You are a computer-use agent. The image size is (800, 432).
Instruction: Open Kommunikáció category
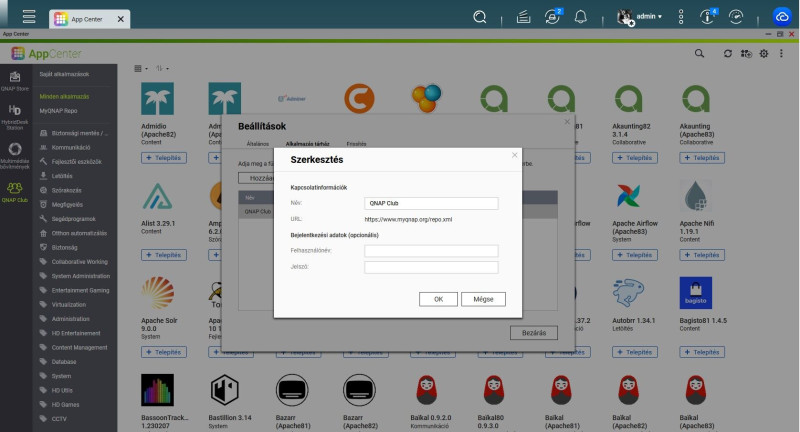coord(65,147)
